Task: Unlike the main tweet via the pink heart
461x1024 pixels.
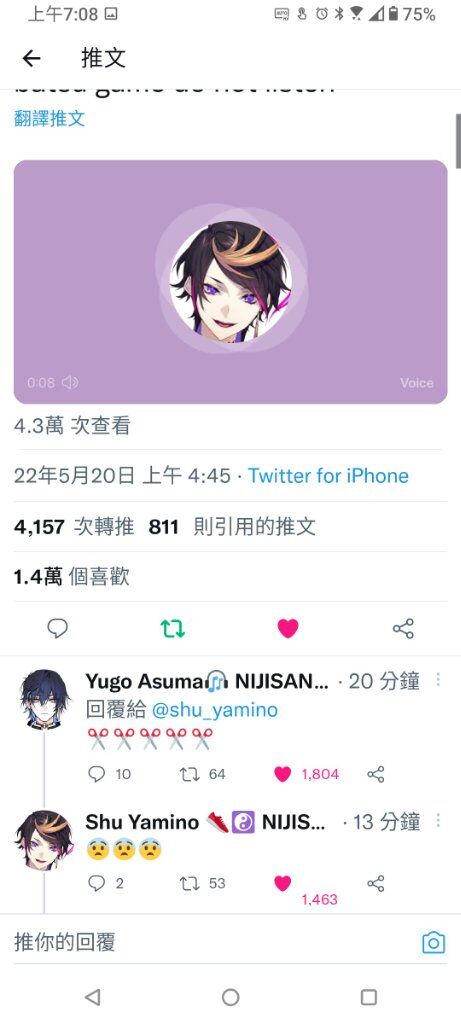Action: 287,628
